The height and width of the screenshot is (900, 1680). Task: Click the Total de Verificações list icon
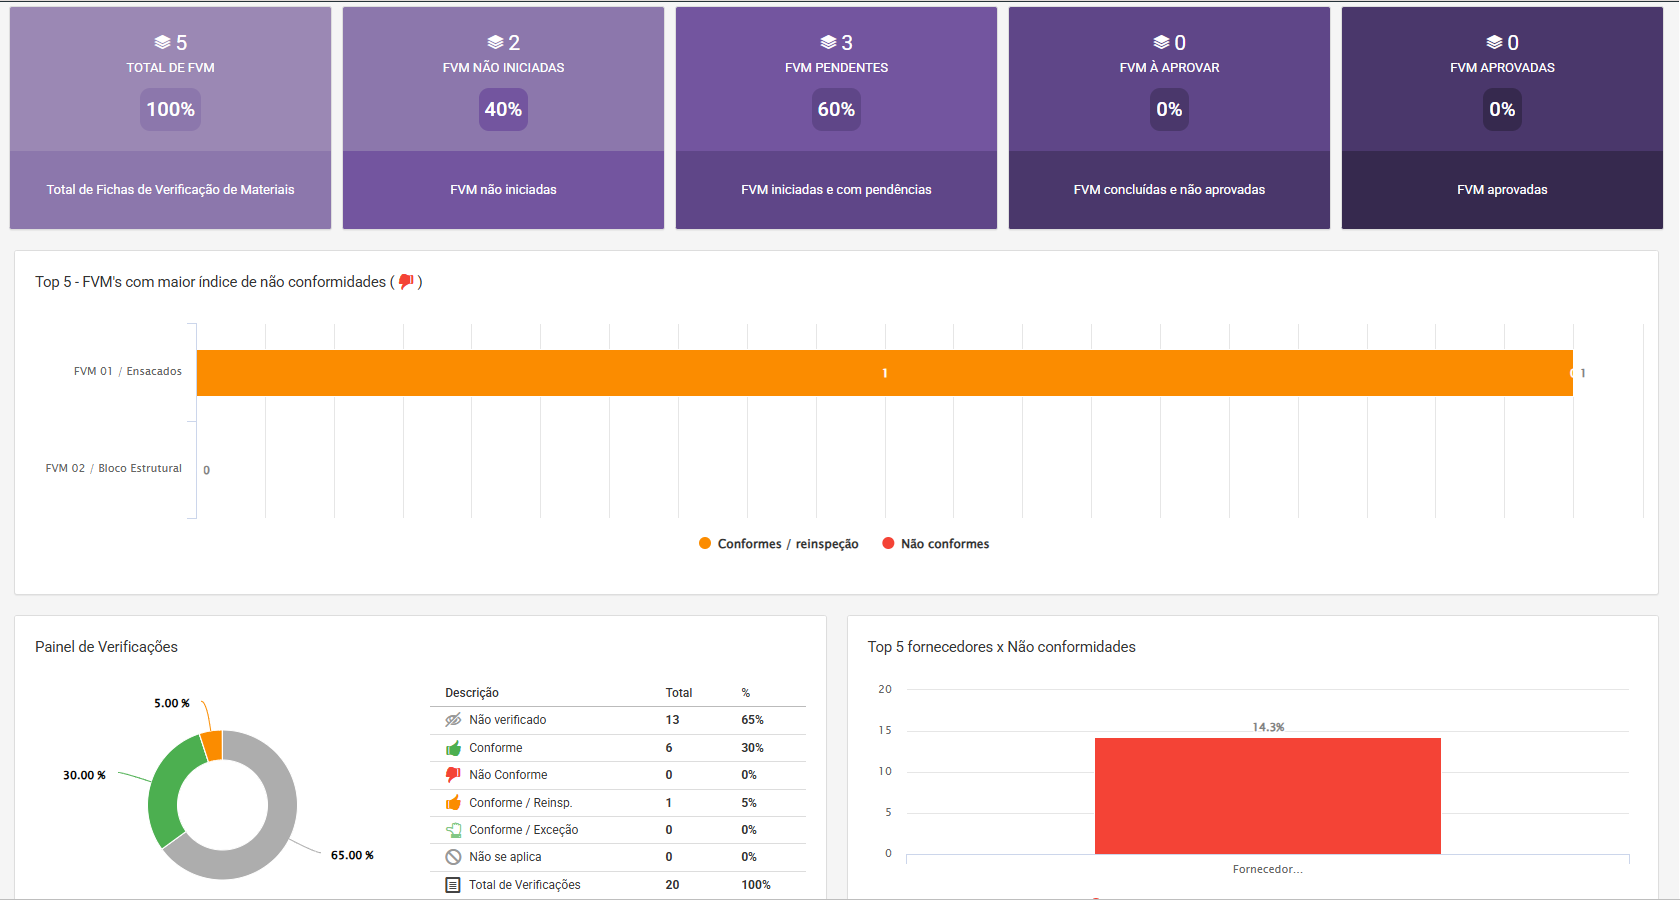[x=453, y=885]
